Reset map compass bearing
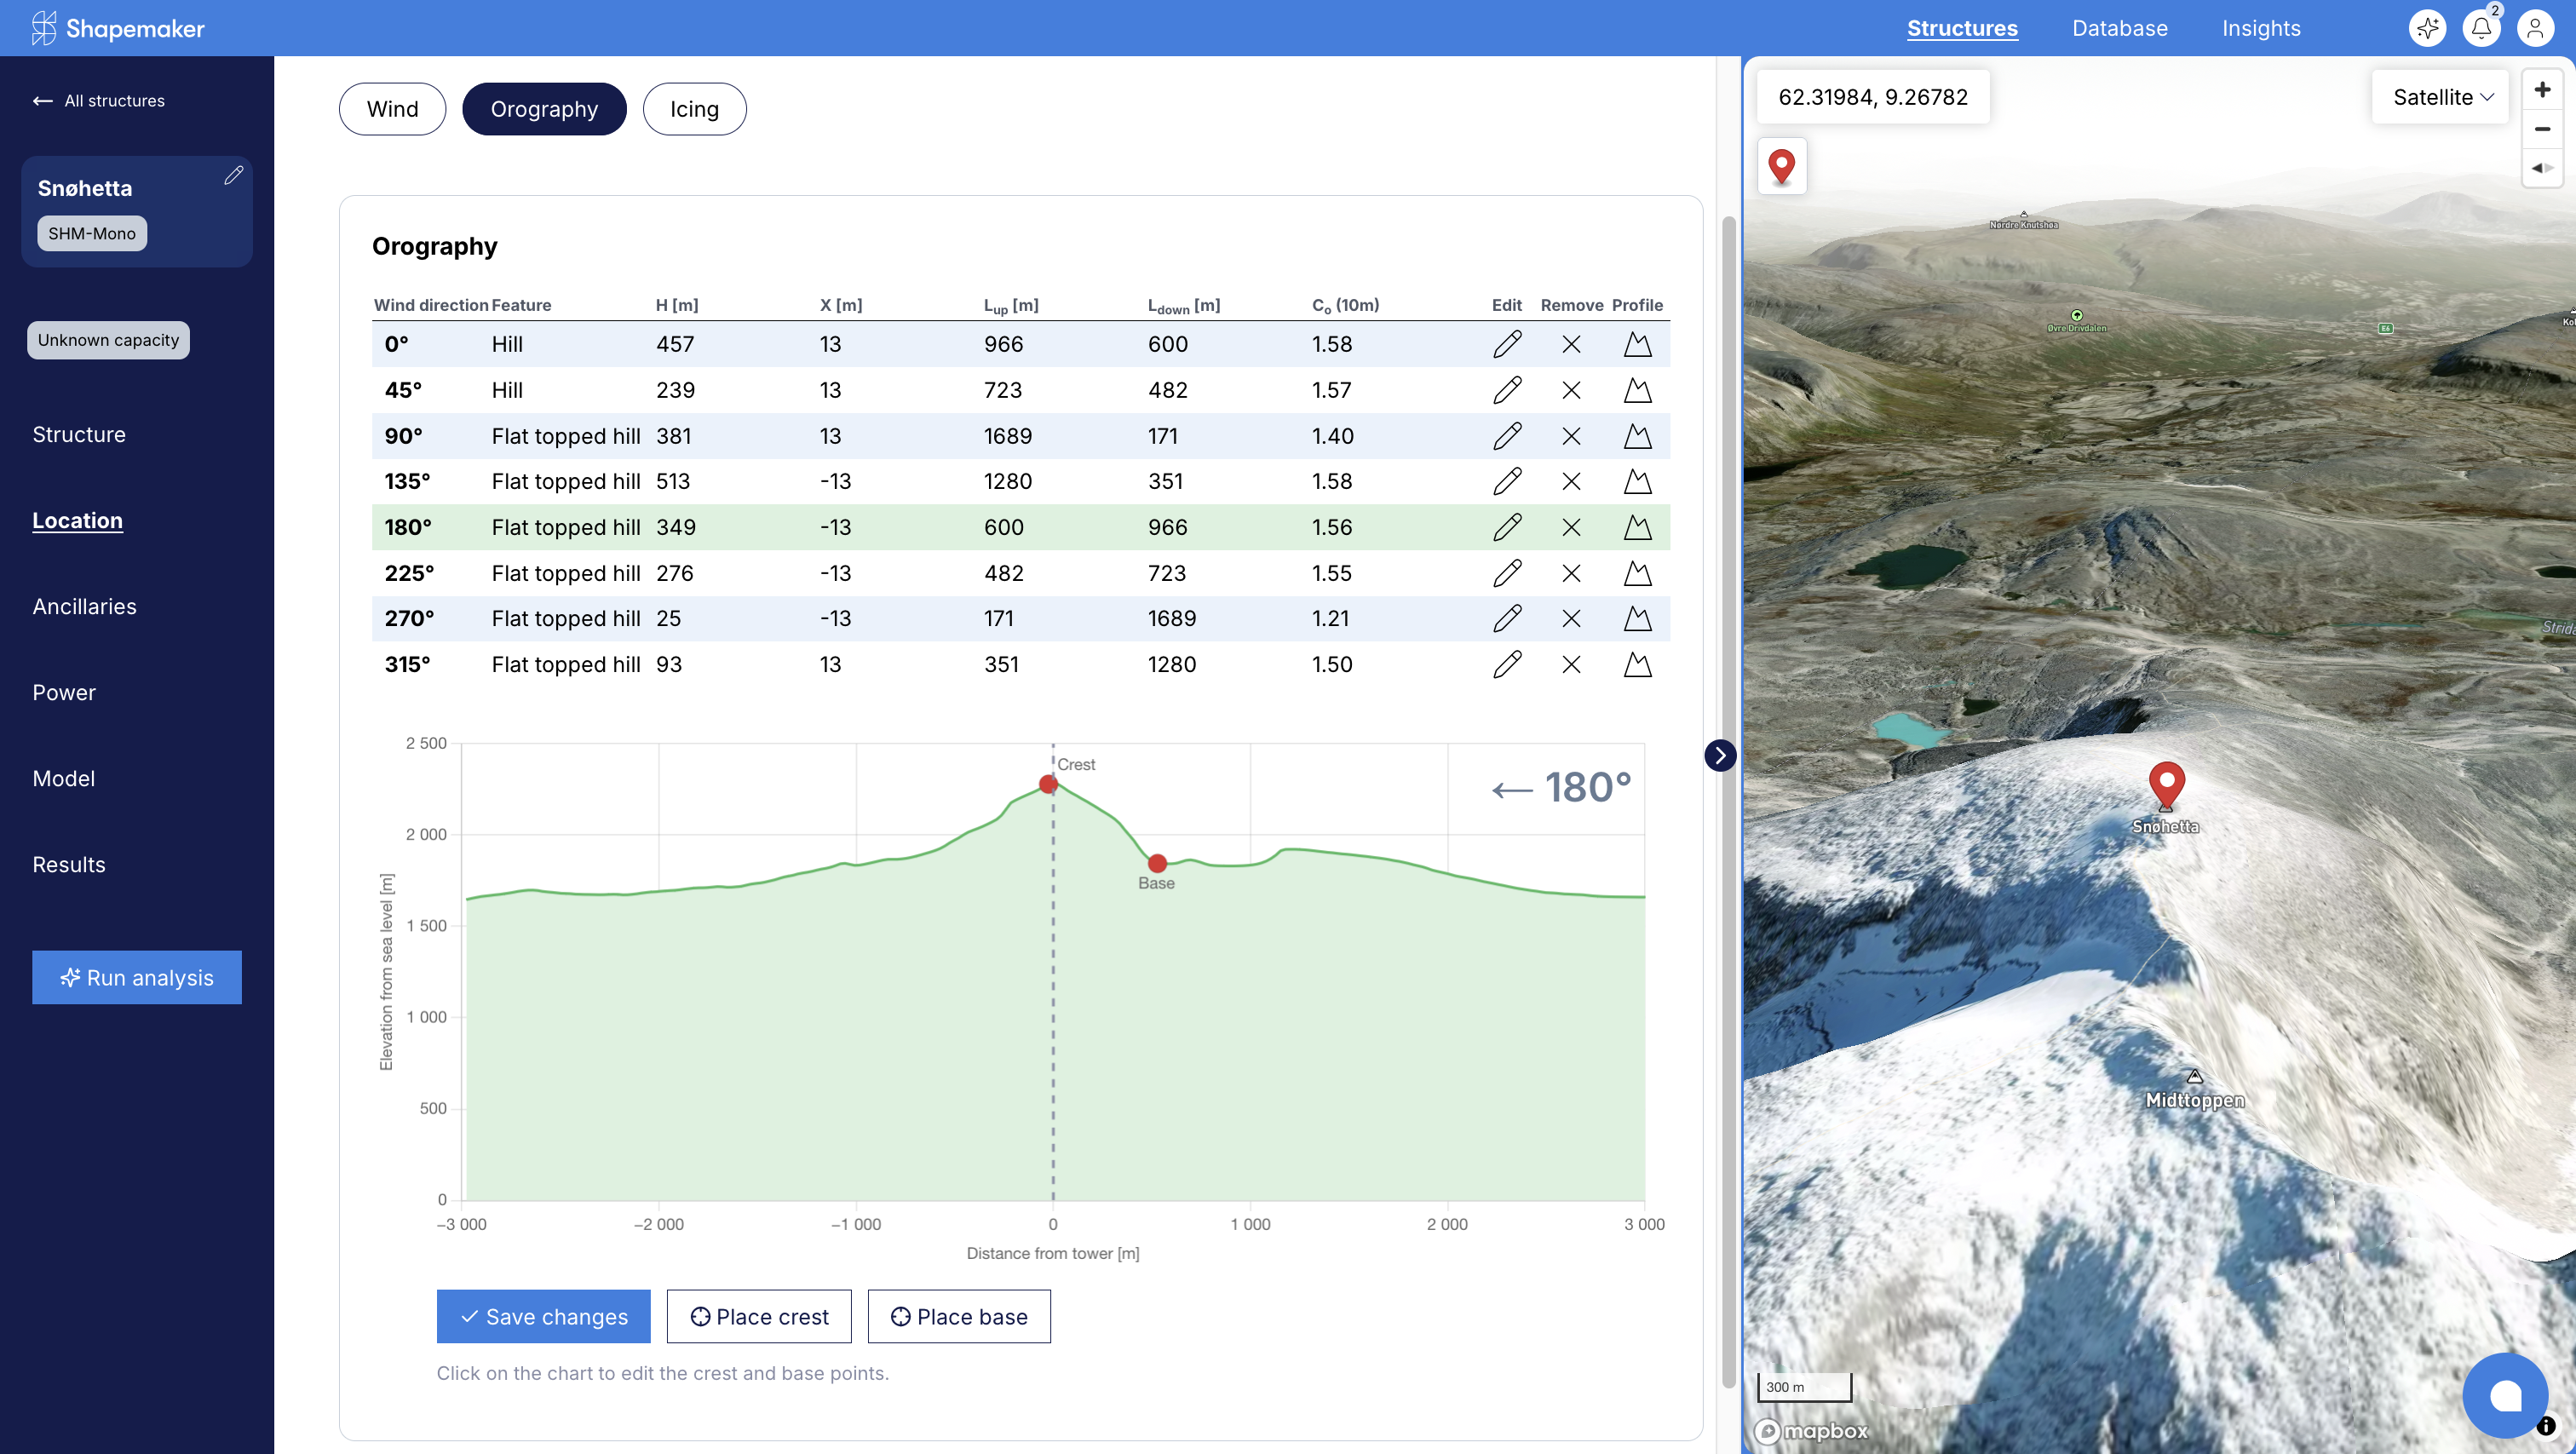Screen dimensions: 2576x1454 2542,168
